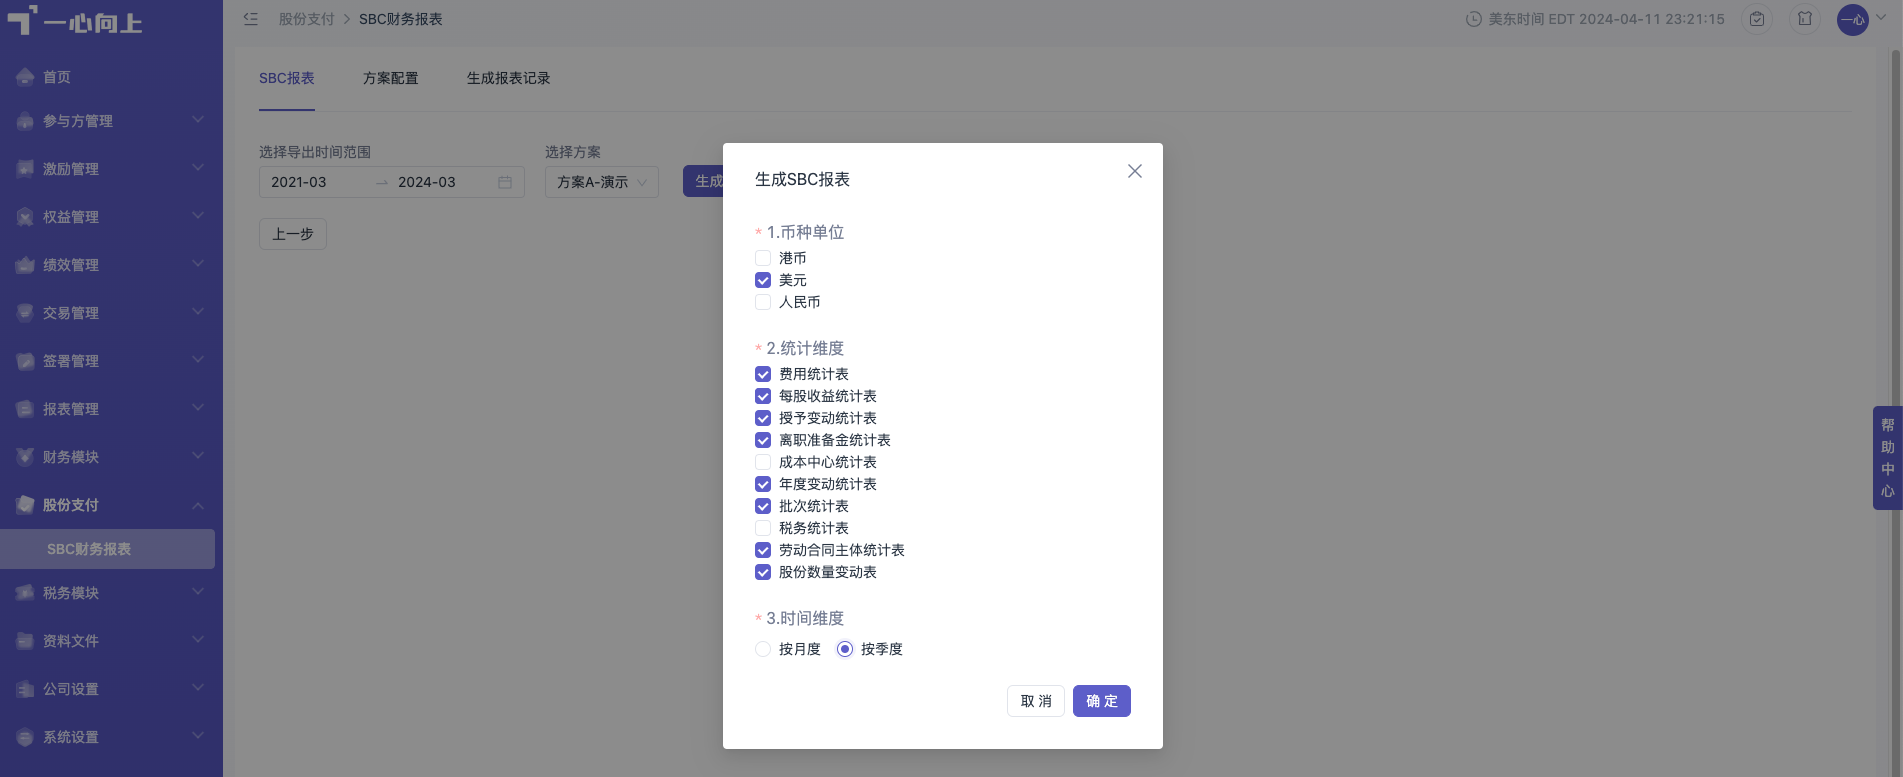This screenshot has width=1903, height=777.
Task: Click the 股份支付 sidebar icon
Action: tap(25, 505)
